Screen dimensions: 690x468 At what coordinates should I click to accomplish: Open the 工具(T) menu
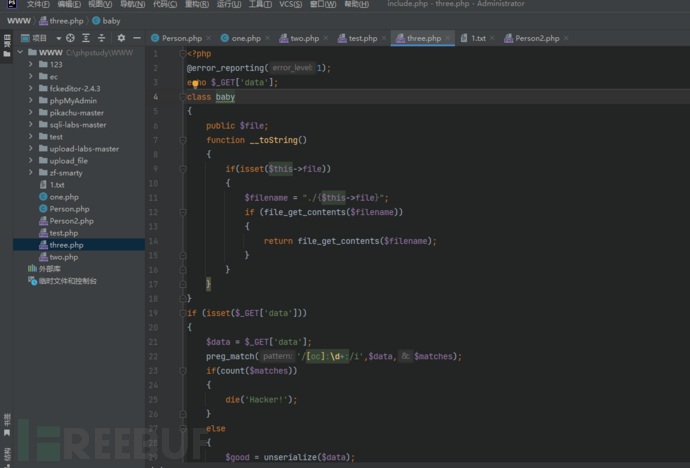[260, 4]
